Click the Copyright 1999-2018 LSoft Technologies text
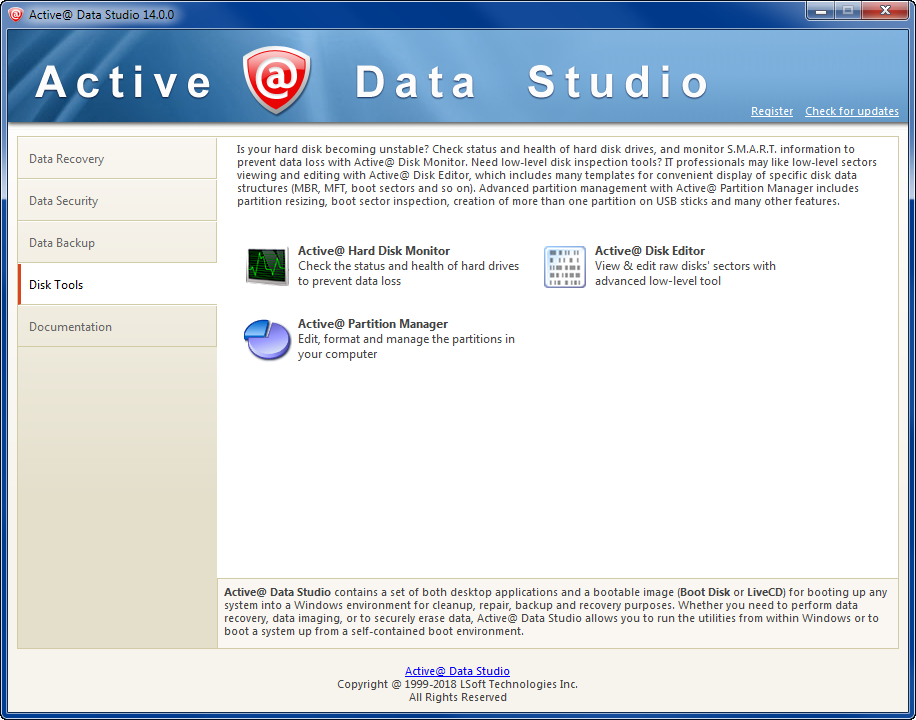Viewport: 916px width, 720px height. pyautogui.click(x=457, y=684)
